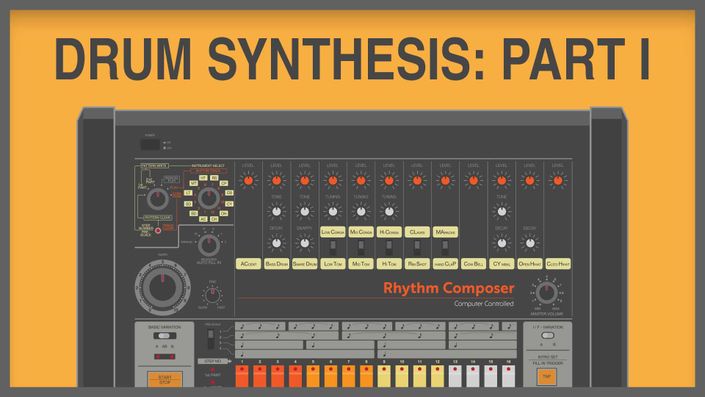Flip the I/F Variation switch
The height and width of the screenshot is (397, 705).
pyautogui.click(x=547, y=335)
